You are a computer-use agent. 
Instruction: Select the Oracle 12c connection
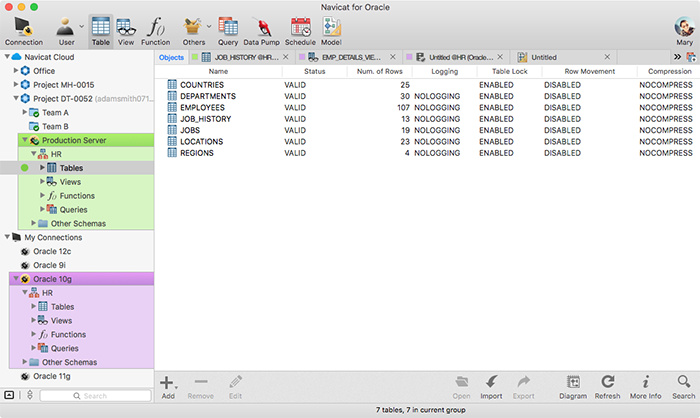52,251
